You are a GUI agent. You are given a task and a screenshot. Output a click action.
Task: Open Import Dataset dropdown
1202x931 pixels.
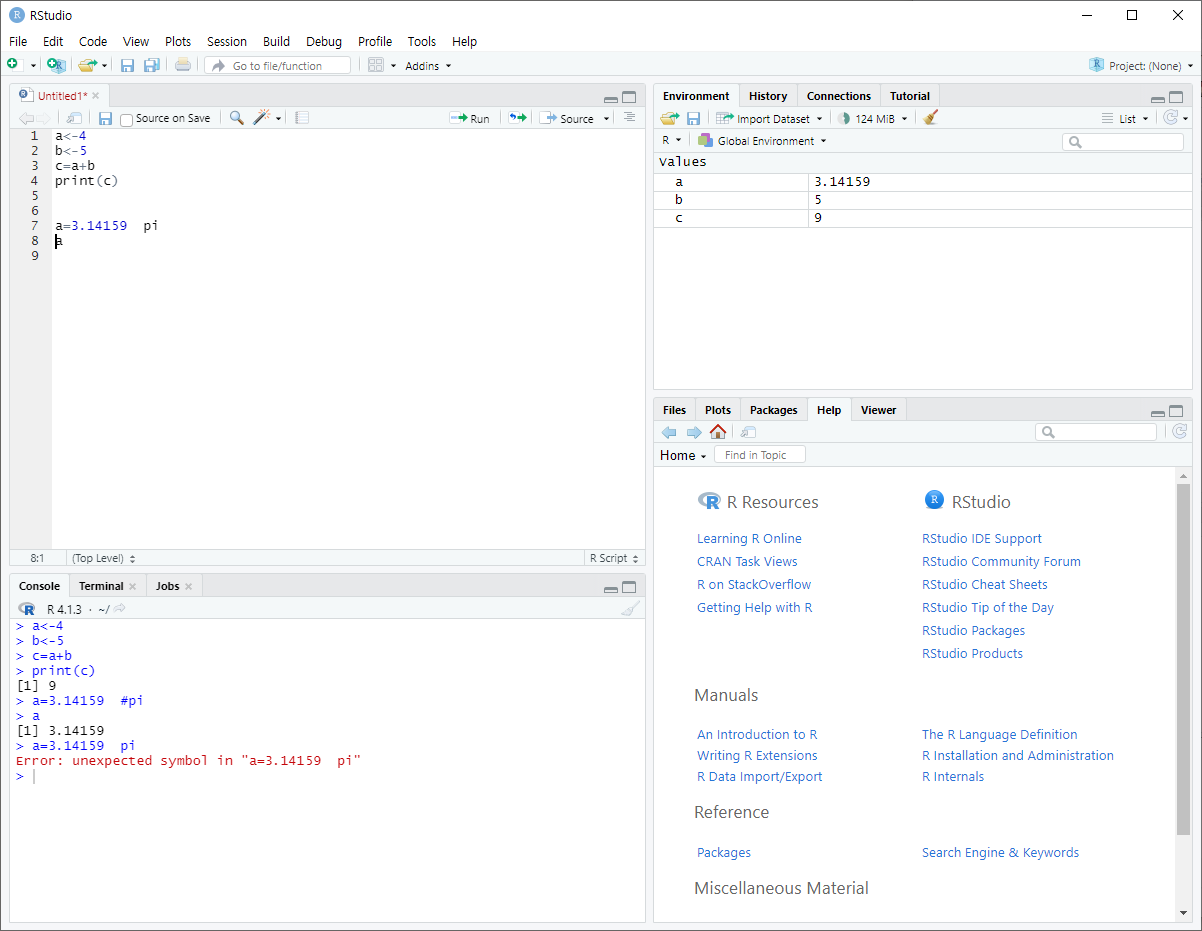pyautogui.click(x=769, y=118)
